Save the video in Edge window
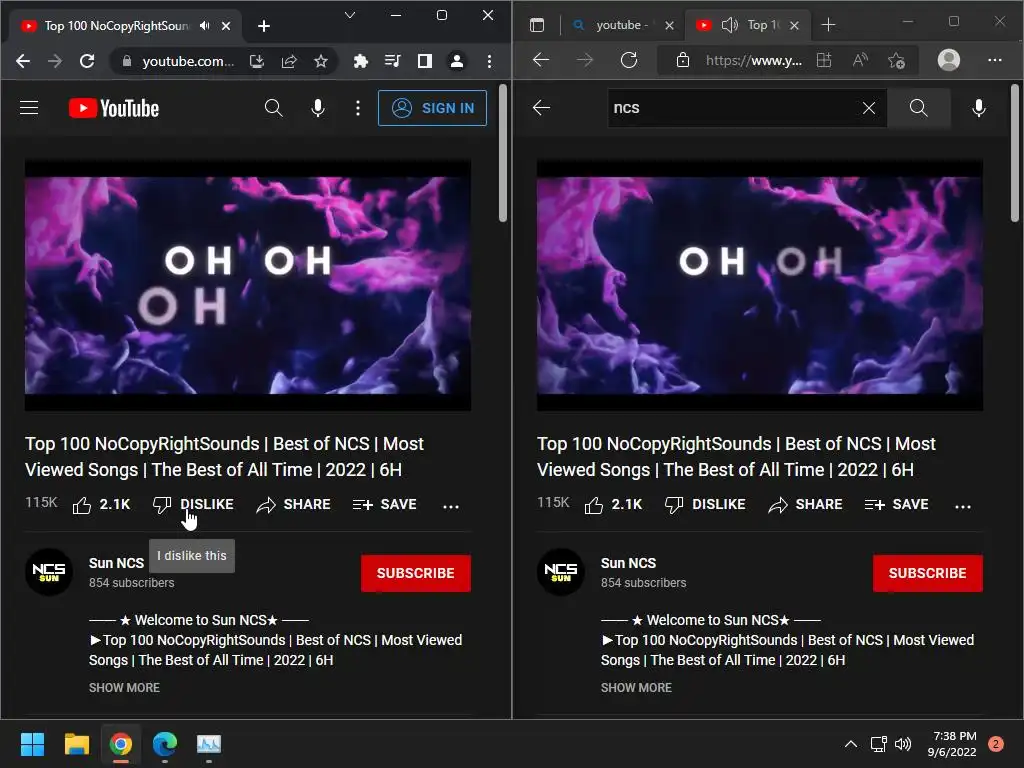 (x=897, y=505)
